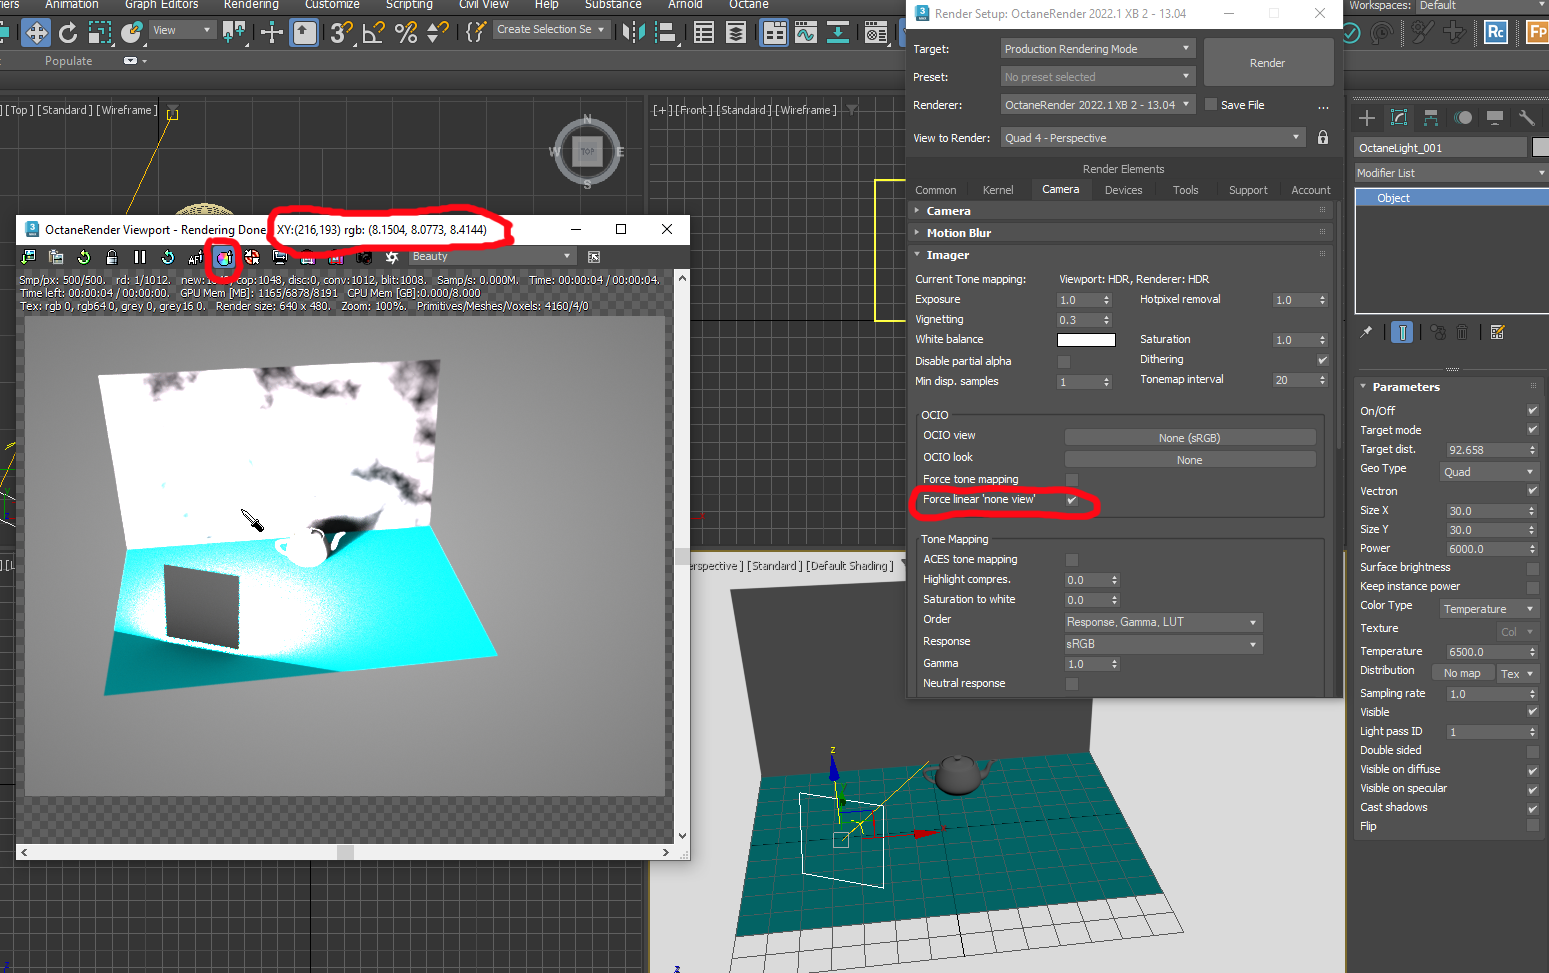
Task: Click the aperture icon in Octane viewport toolbar
Action: 392,257
